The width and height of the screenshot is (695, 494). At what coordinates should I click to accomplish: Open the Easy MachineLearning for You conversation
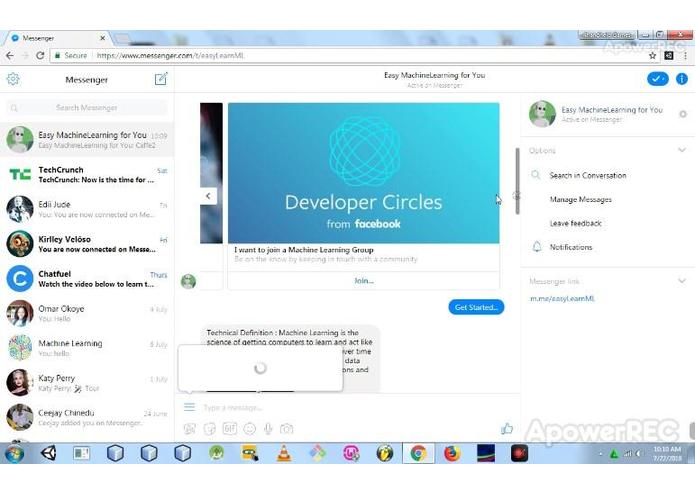87,139
